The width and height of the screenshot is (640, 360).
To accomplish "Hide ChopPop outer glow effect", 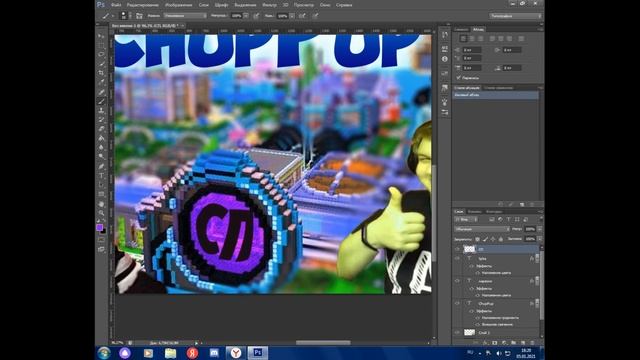I will click(x=478, y=324).
